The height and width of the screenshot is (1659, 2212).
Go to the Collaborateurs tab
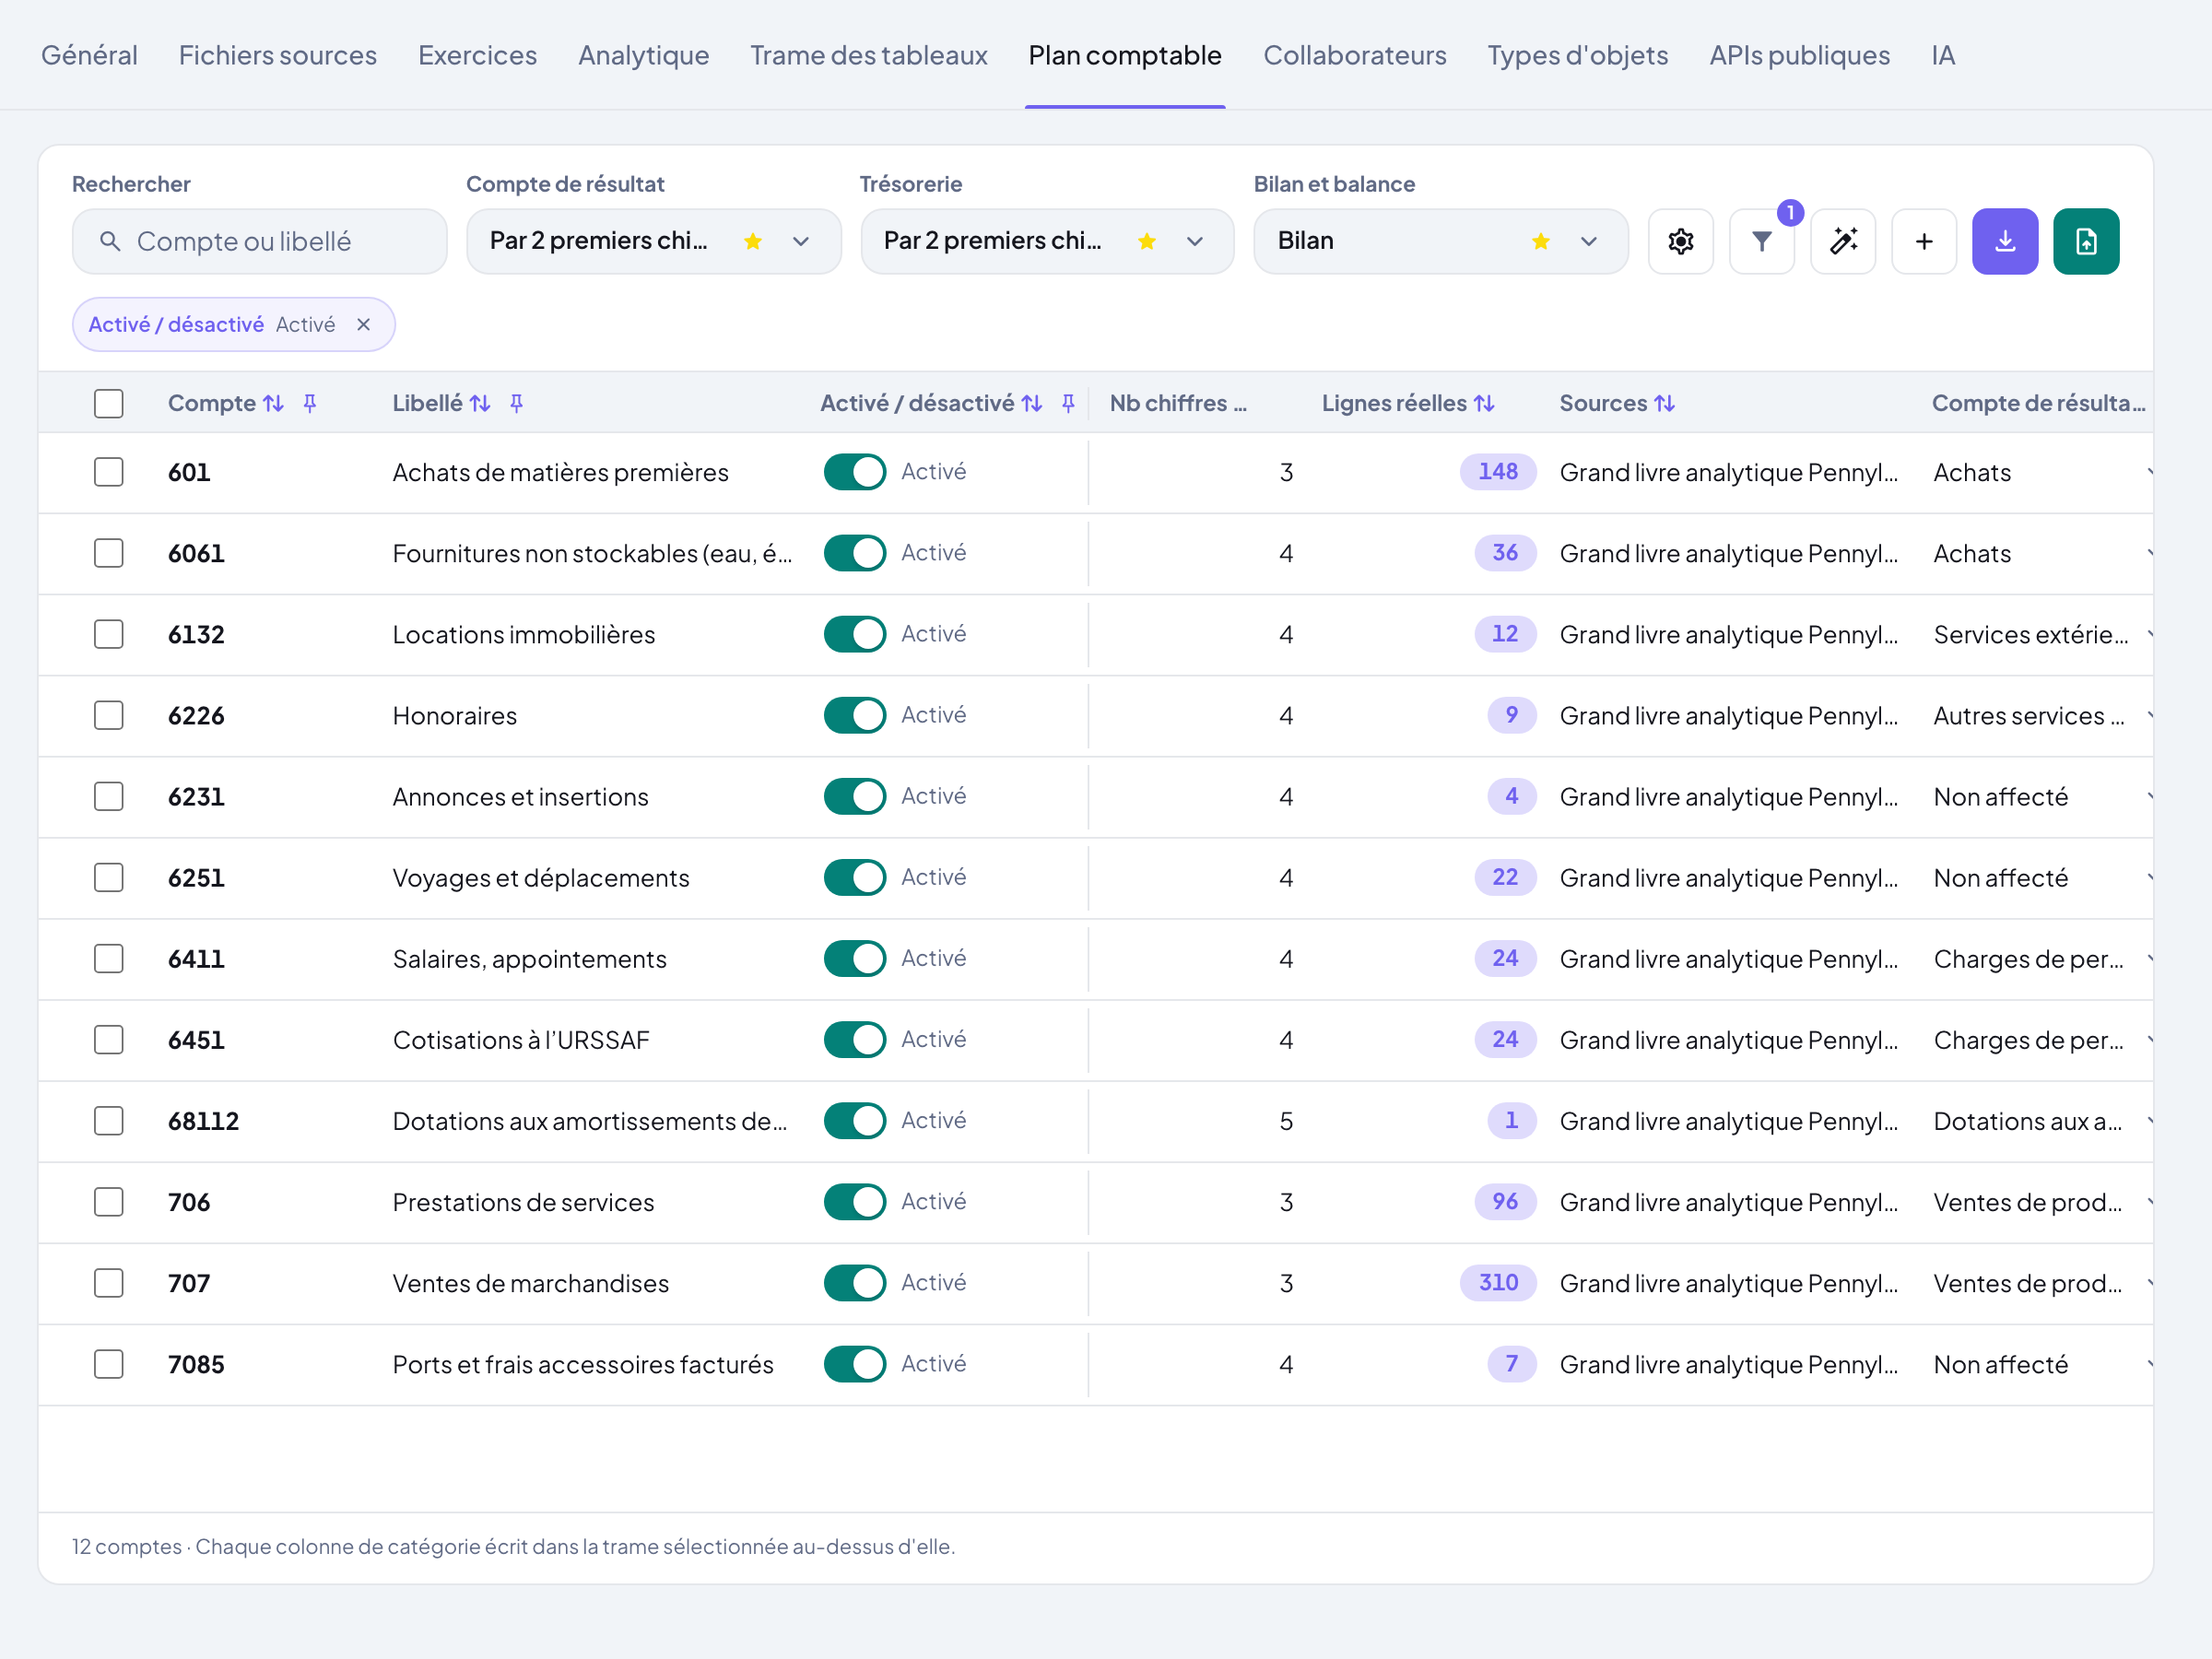click(1355, 55)
